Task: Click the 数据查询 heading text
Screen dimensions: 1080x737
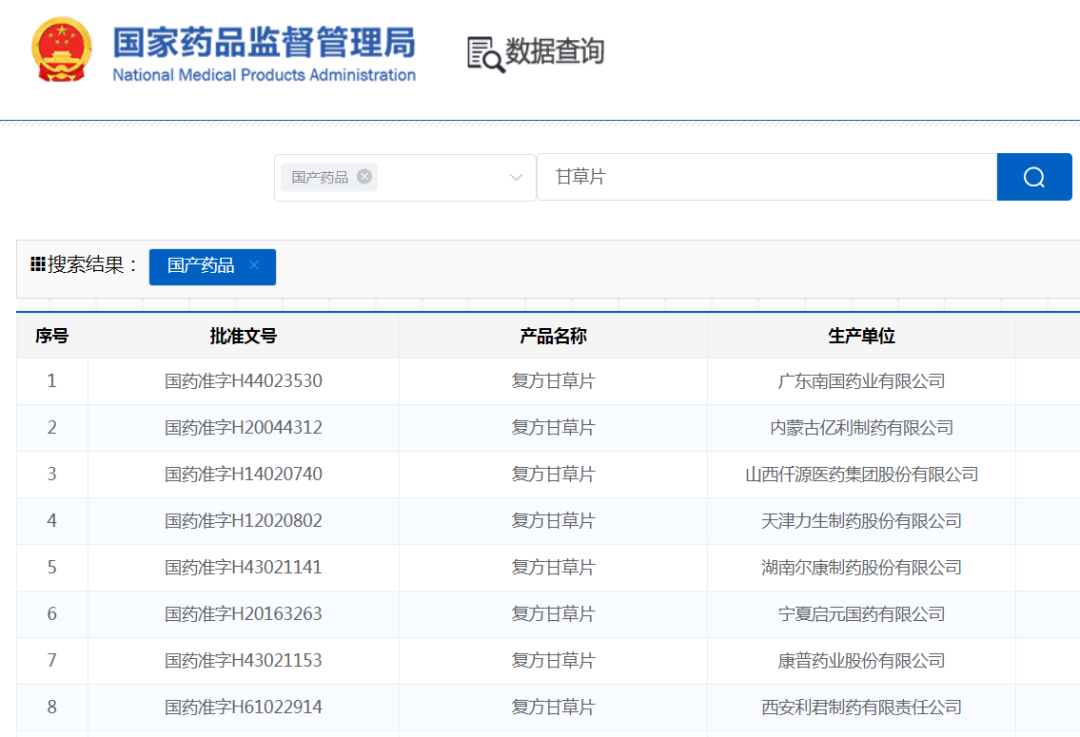Action: pyautogui.click(x=554, y=52)
